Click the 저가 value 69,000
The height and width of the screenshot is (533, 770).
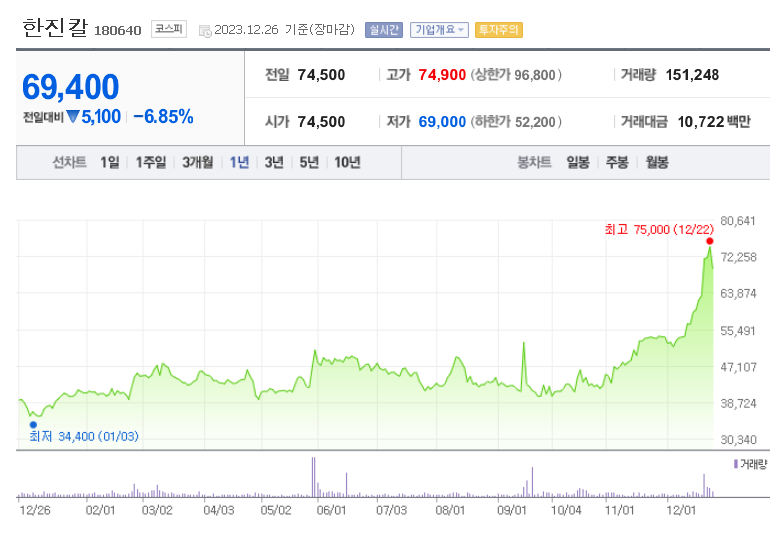click(442, 121)
